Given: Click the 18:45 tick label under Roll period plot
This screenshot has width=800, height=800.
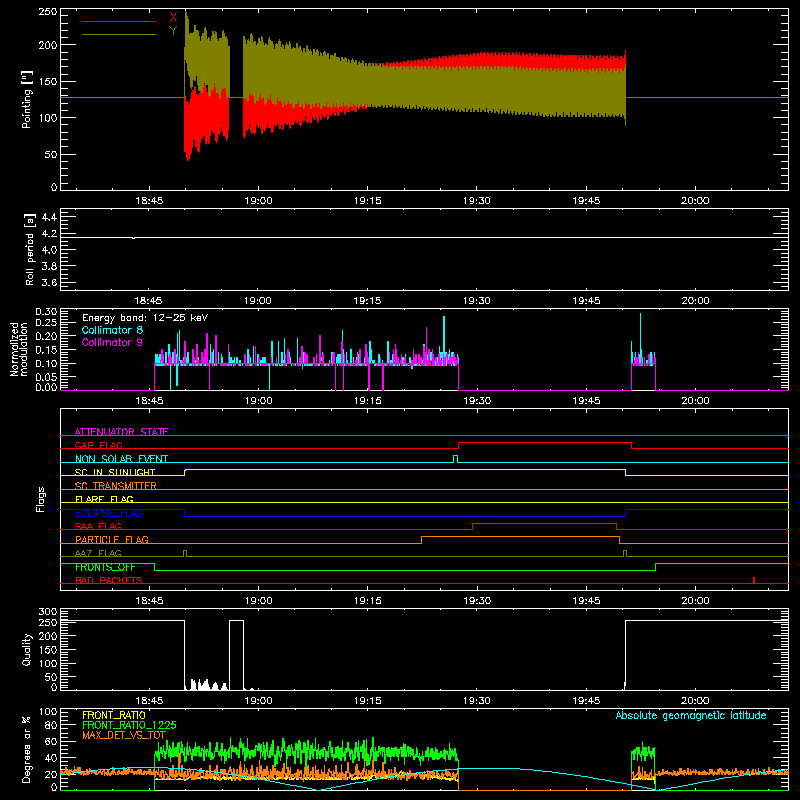Looking at the screenshot, I should coord(148,301).
